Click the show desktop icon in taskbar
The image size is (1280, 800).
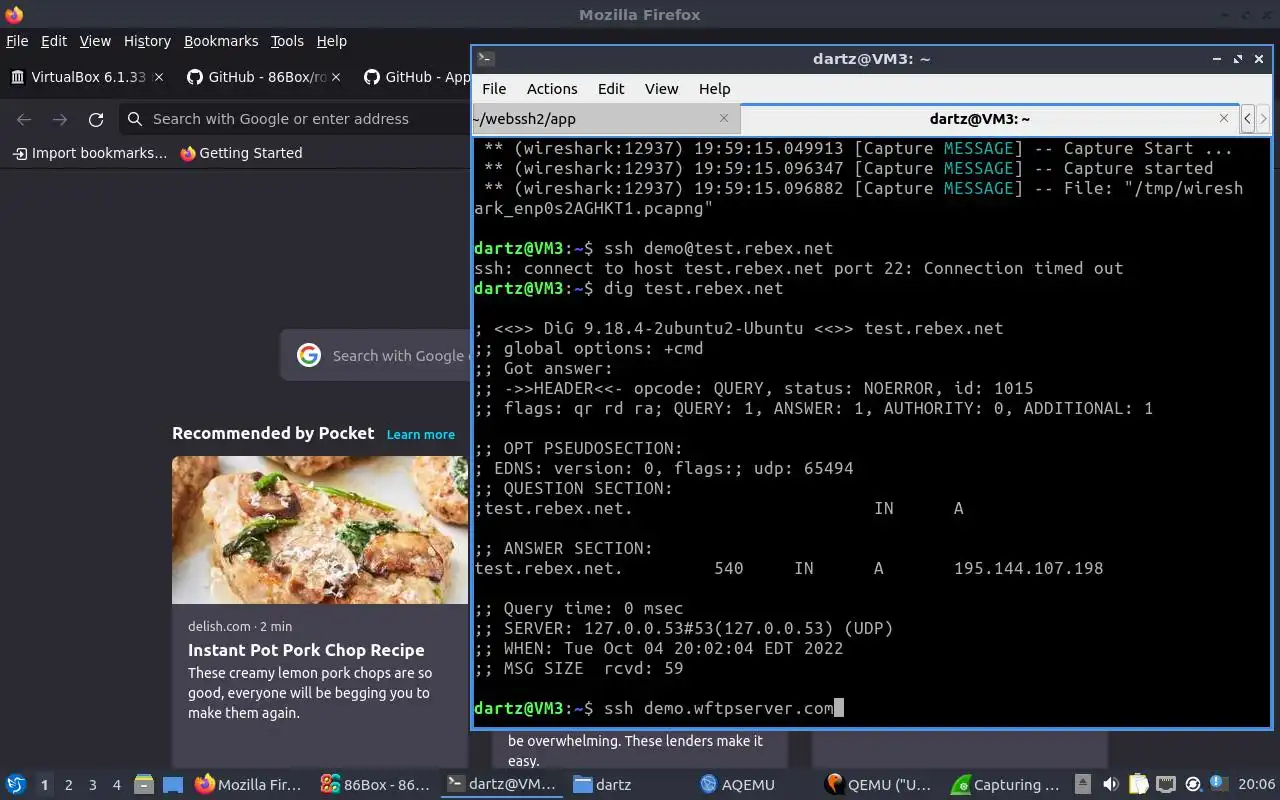172,785
